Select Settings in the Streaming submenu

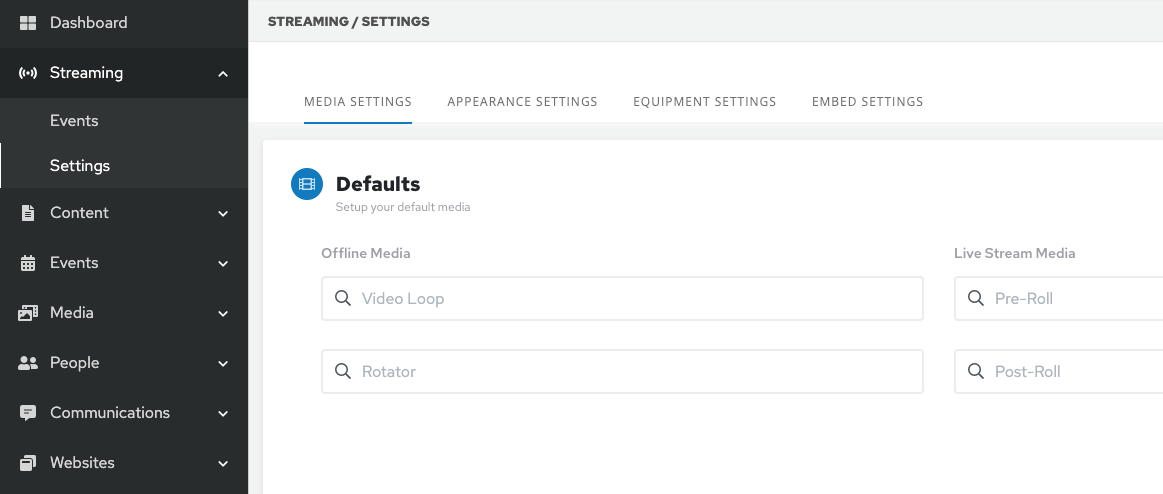point(80,166)
